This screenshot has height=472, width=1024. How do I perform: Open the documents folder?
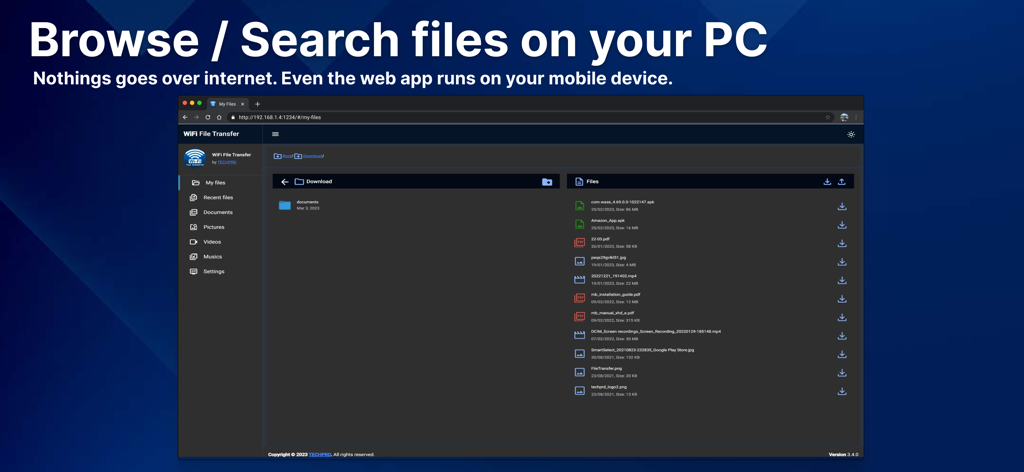[x=285, y=205]
